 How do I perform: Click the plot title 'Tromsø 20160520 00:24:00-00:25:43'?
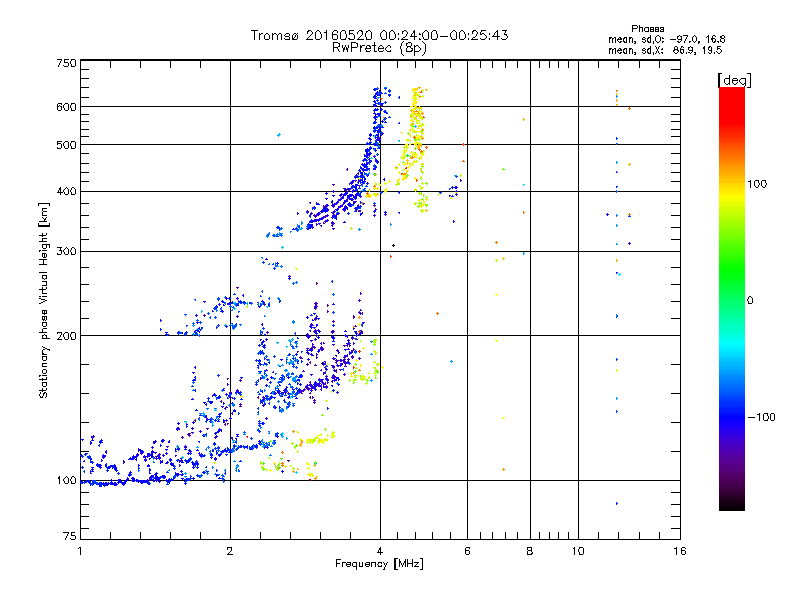380,35
